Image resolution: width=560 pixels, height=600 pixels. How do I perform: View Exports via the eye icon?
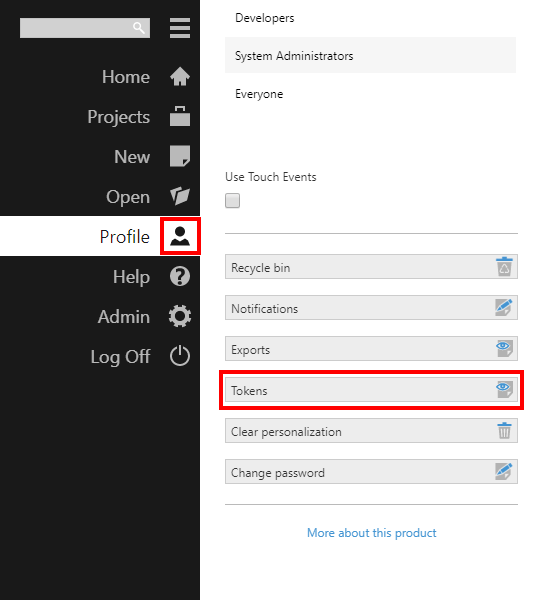coord(504,348)
